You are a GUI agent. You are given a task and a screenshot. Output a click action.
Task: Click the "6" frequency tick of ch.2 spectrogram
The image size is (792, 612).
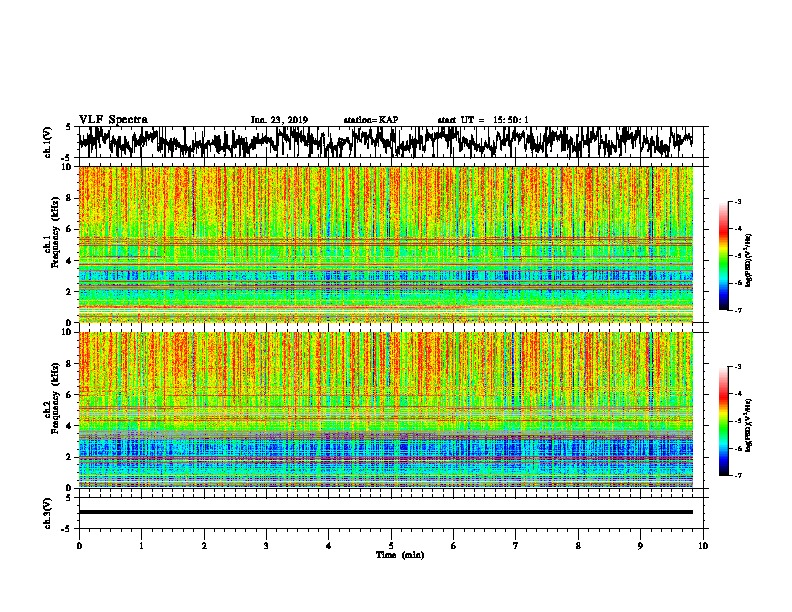click(69, 395)
